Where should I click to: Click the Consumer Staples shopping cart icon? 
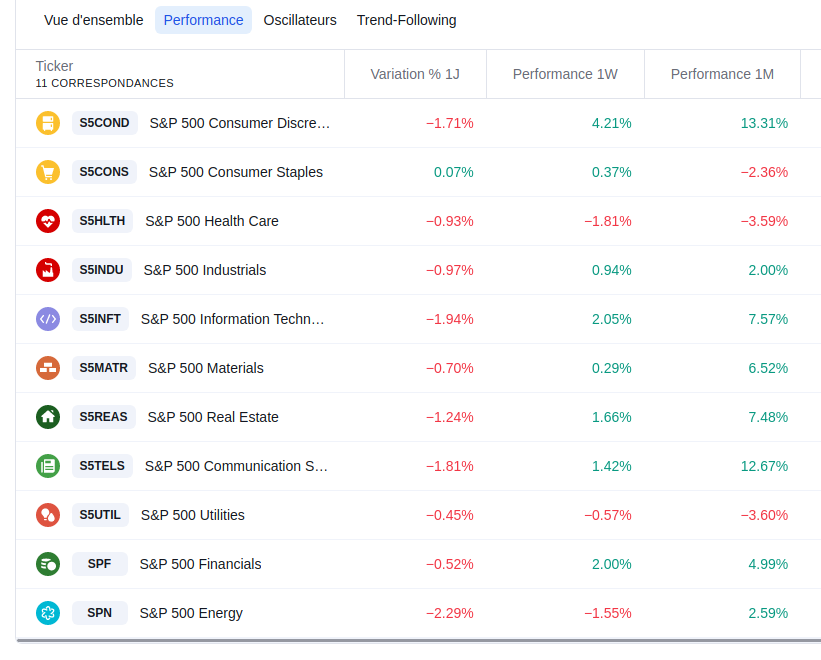[48, 172]
